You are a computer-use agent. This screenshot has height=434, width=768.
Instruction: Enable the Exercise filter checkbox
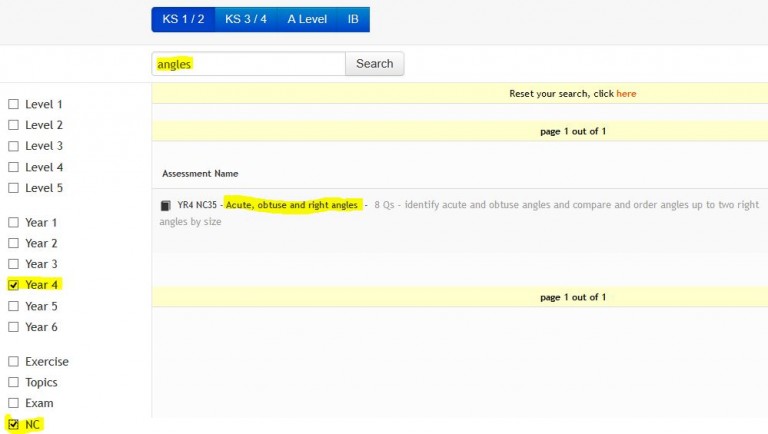[13, 362]
